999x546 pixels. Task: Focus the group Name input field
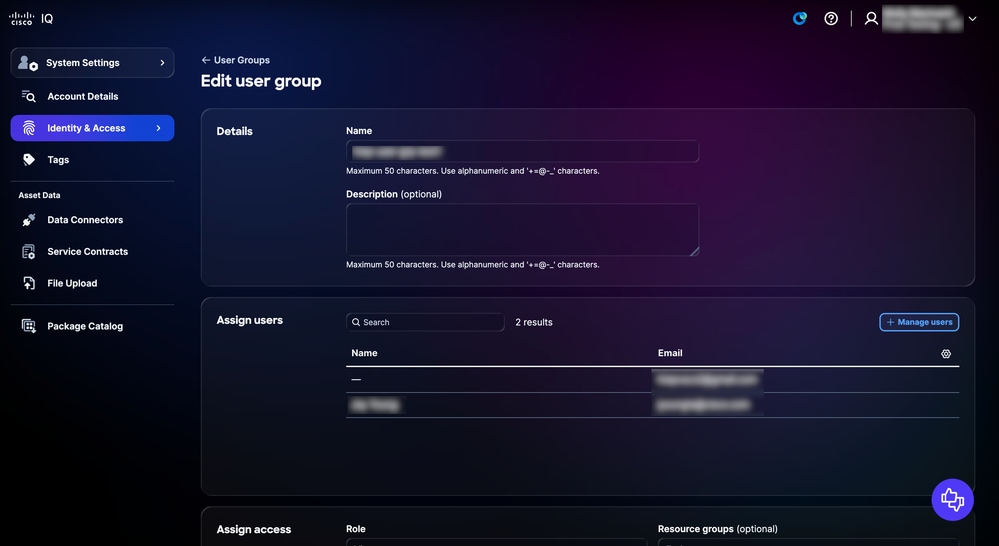pos(522,152)
